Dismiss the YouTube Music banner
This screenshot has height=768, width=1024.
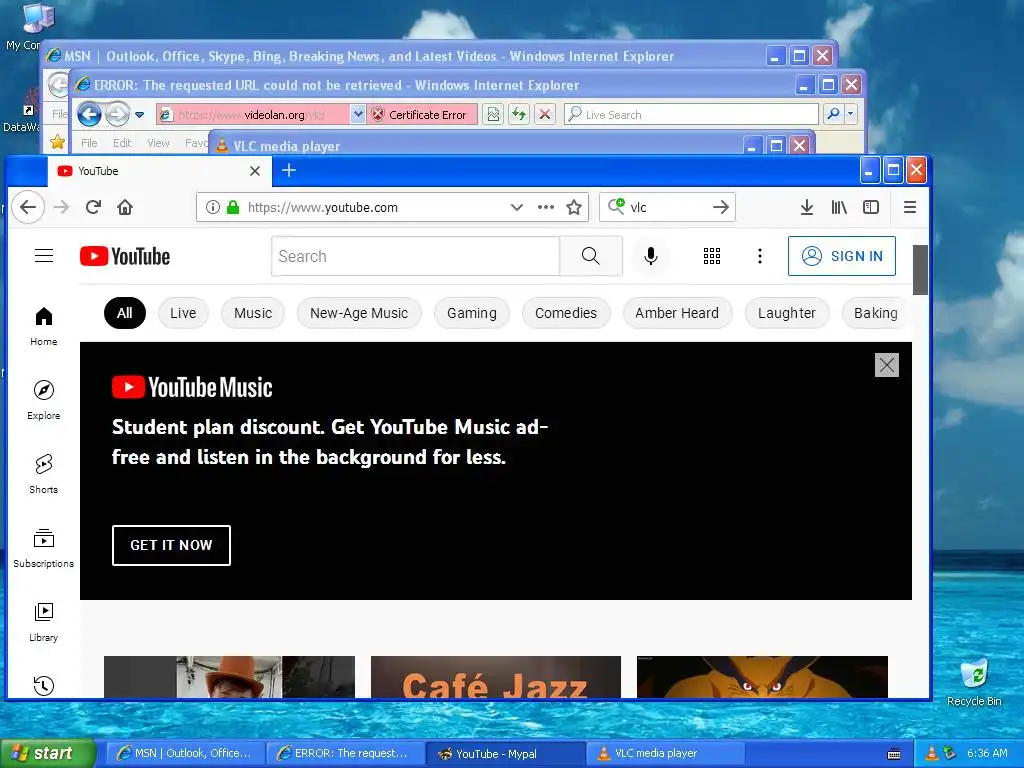(887, 365)
